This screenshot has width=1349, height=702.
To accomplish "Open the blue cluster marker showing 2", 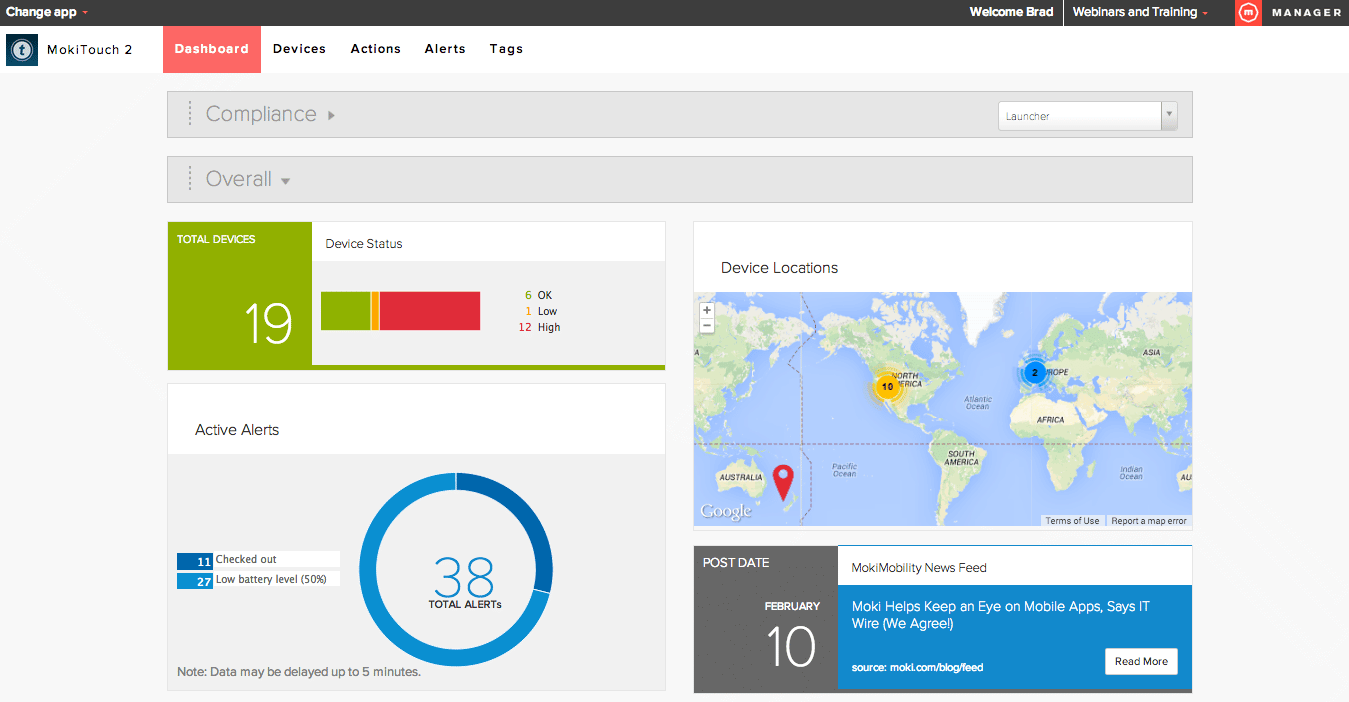I will point(1035,373).
